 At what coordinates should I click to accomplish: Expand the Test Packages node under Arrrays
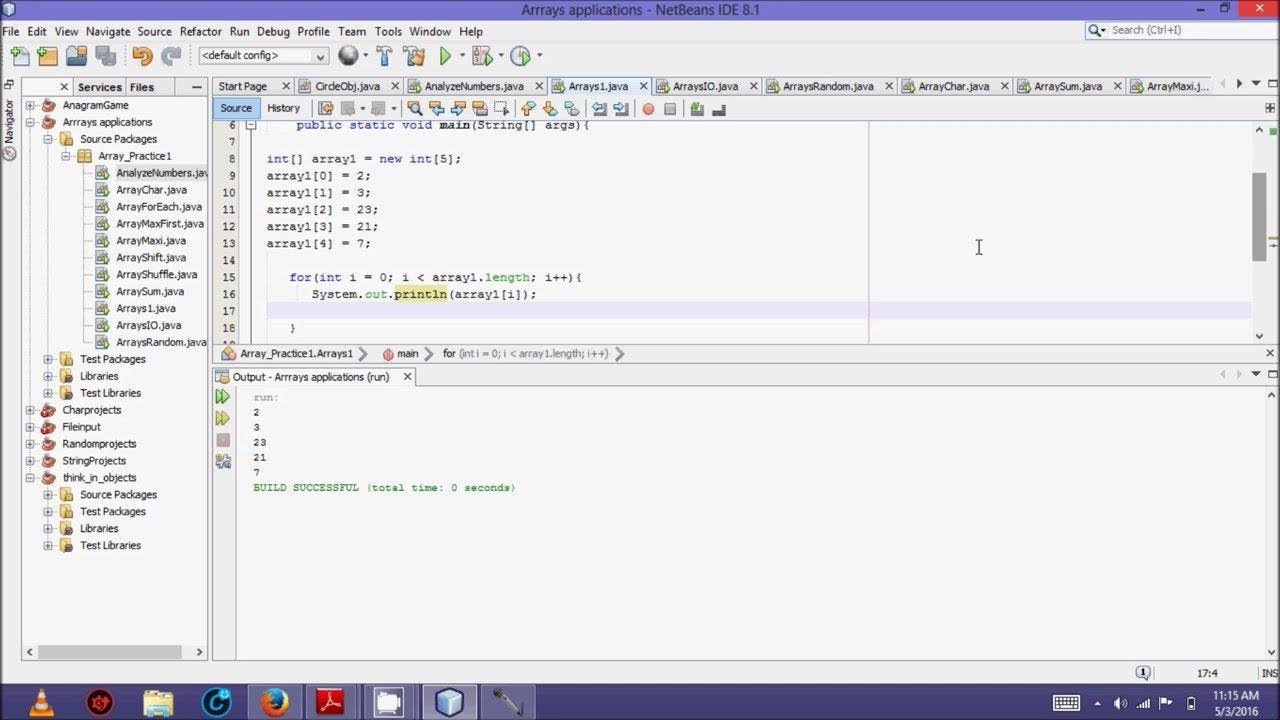coord(48,359)
